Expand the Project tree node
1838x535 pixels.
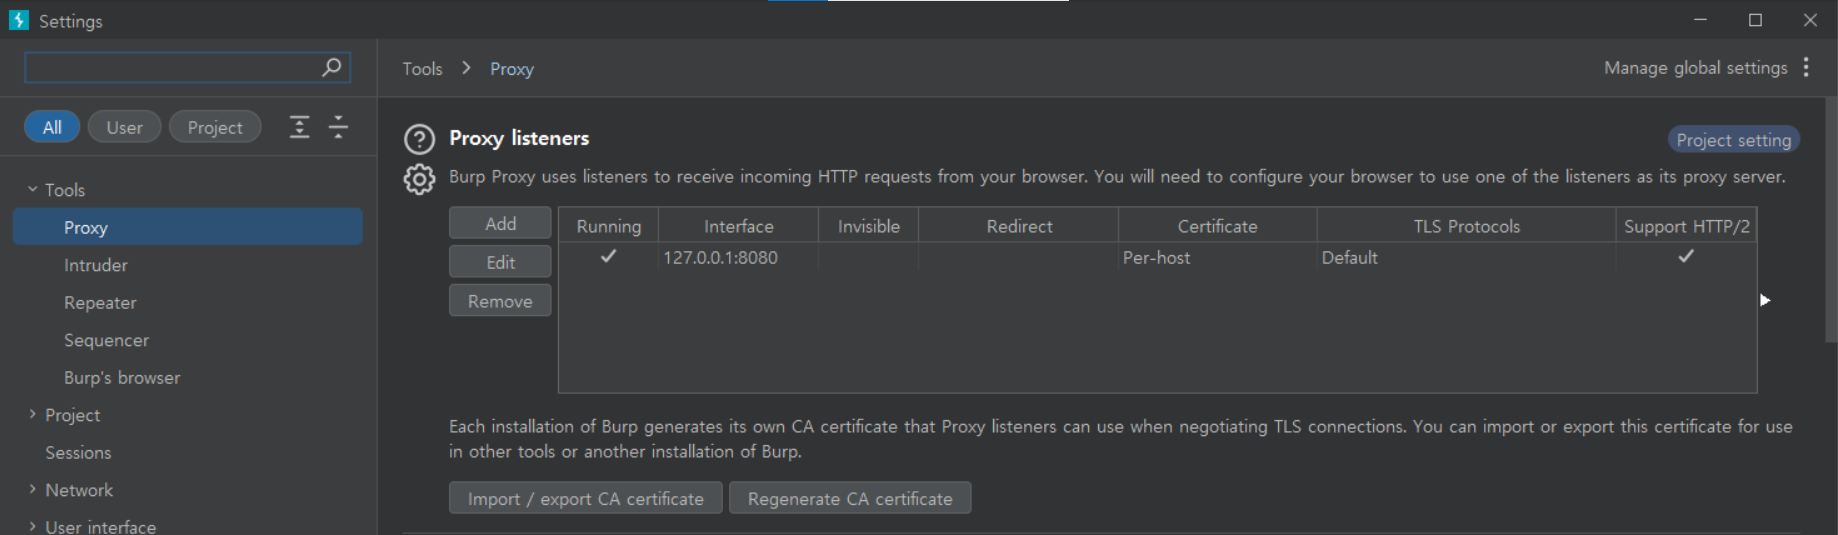32,414
